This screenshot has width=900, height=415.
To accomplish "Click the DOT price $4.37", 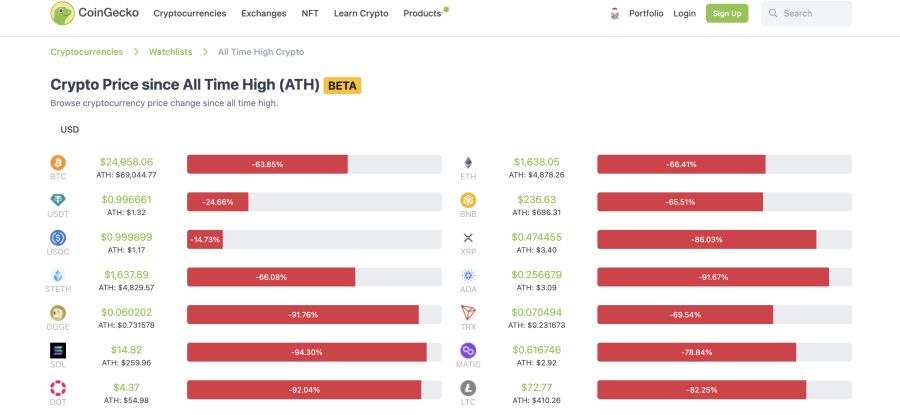I will click(127, 387).
